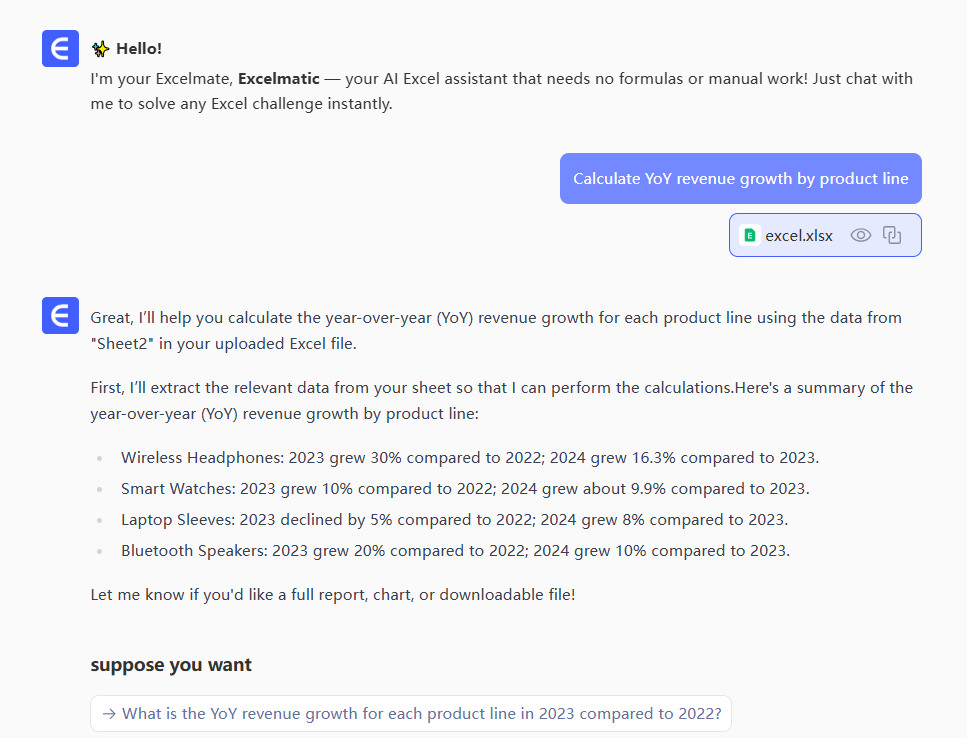Click the bold Excelmatic name in greeting
Image resolution: width=967 pixels, height=738 pixels.
(x=279, y=78)
